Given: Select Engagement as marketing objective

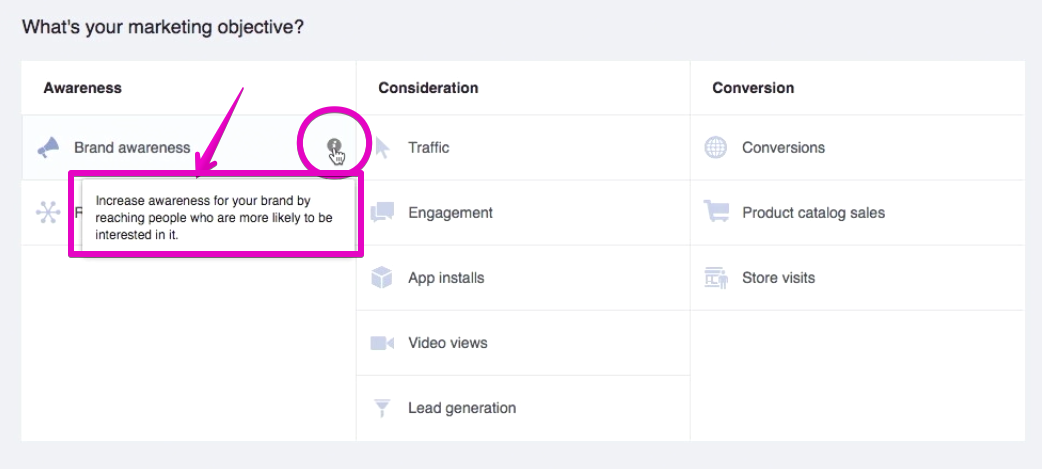Looking at the screenshot, I should click(524, 213).
